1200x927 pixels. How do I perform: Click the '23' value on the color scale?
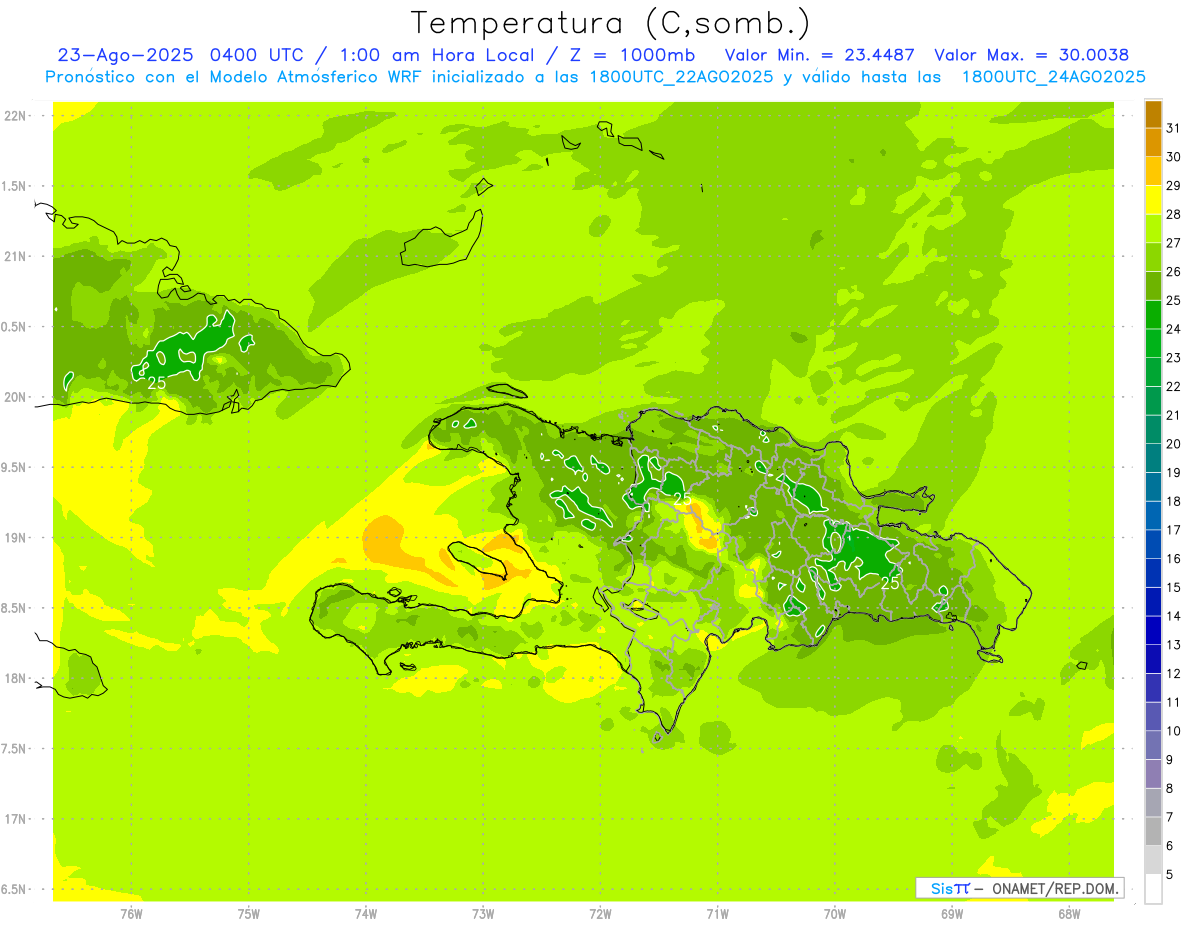tap(1174, 358)
